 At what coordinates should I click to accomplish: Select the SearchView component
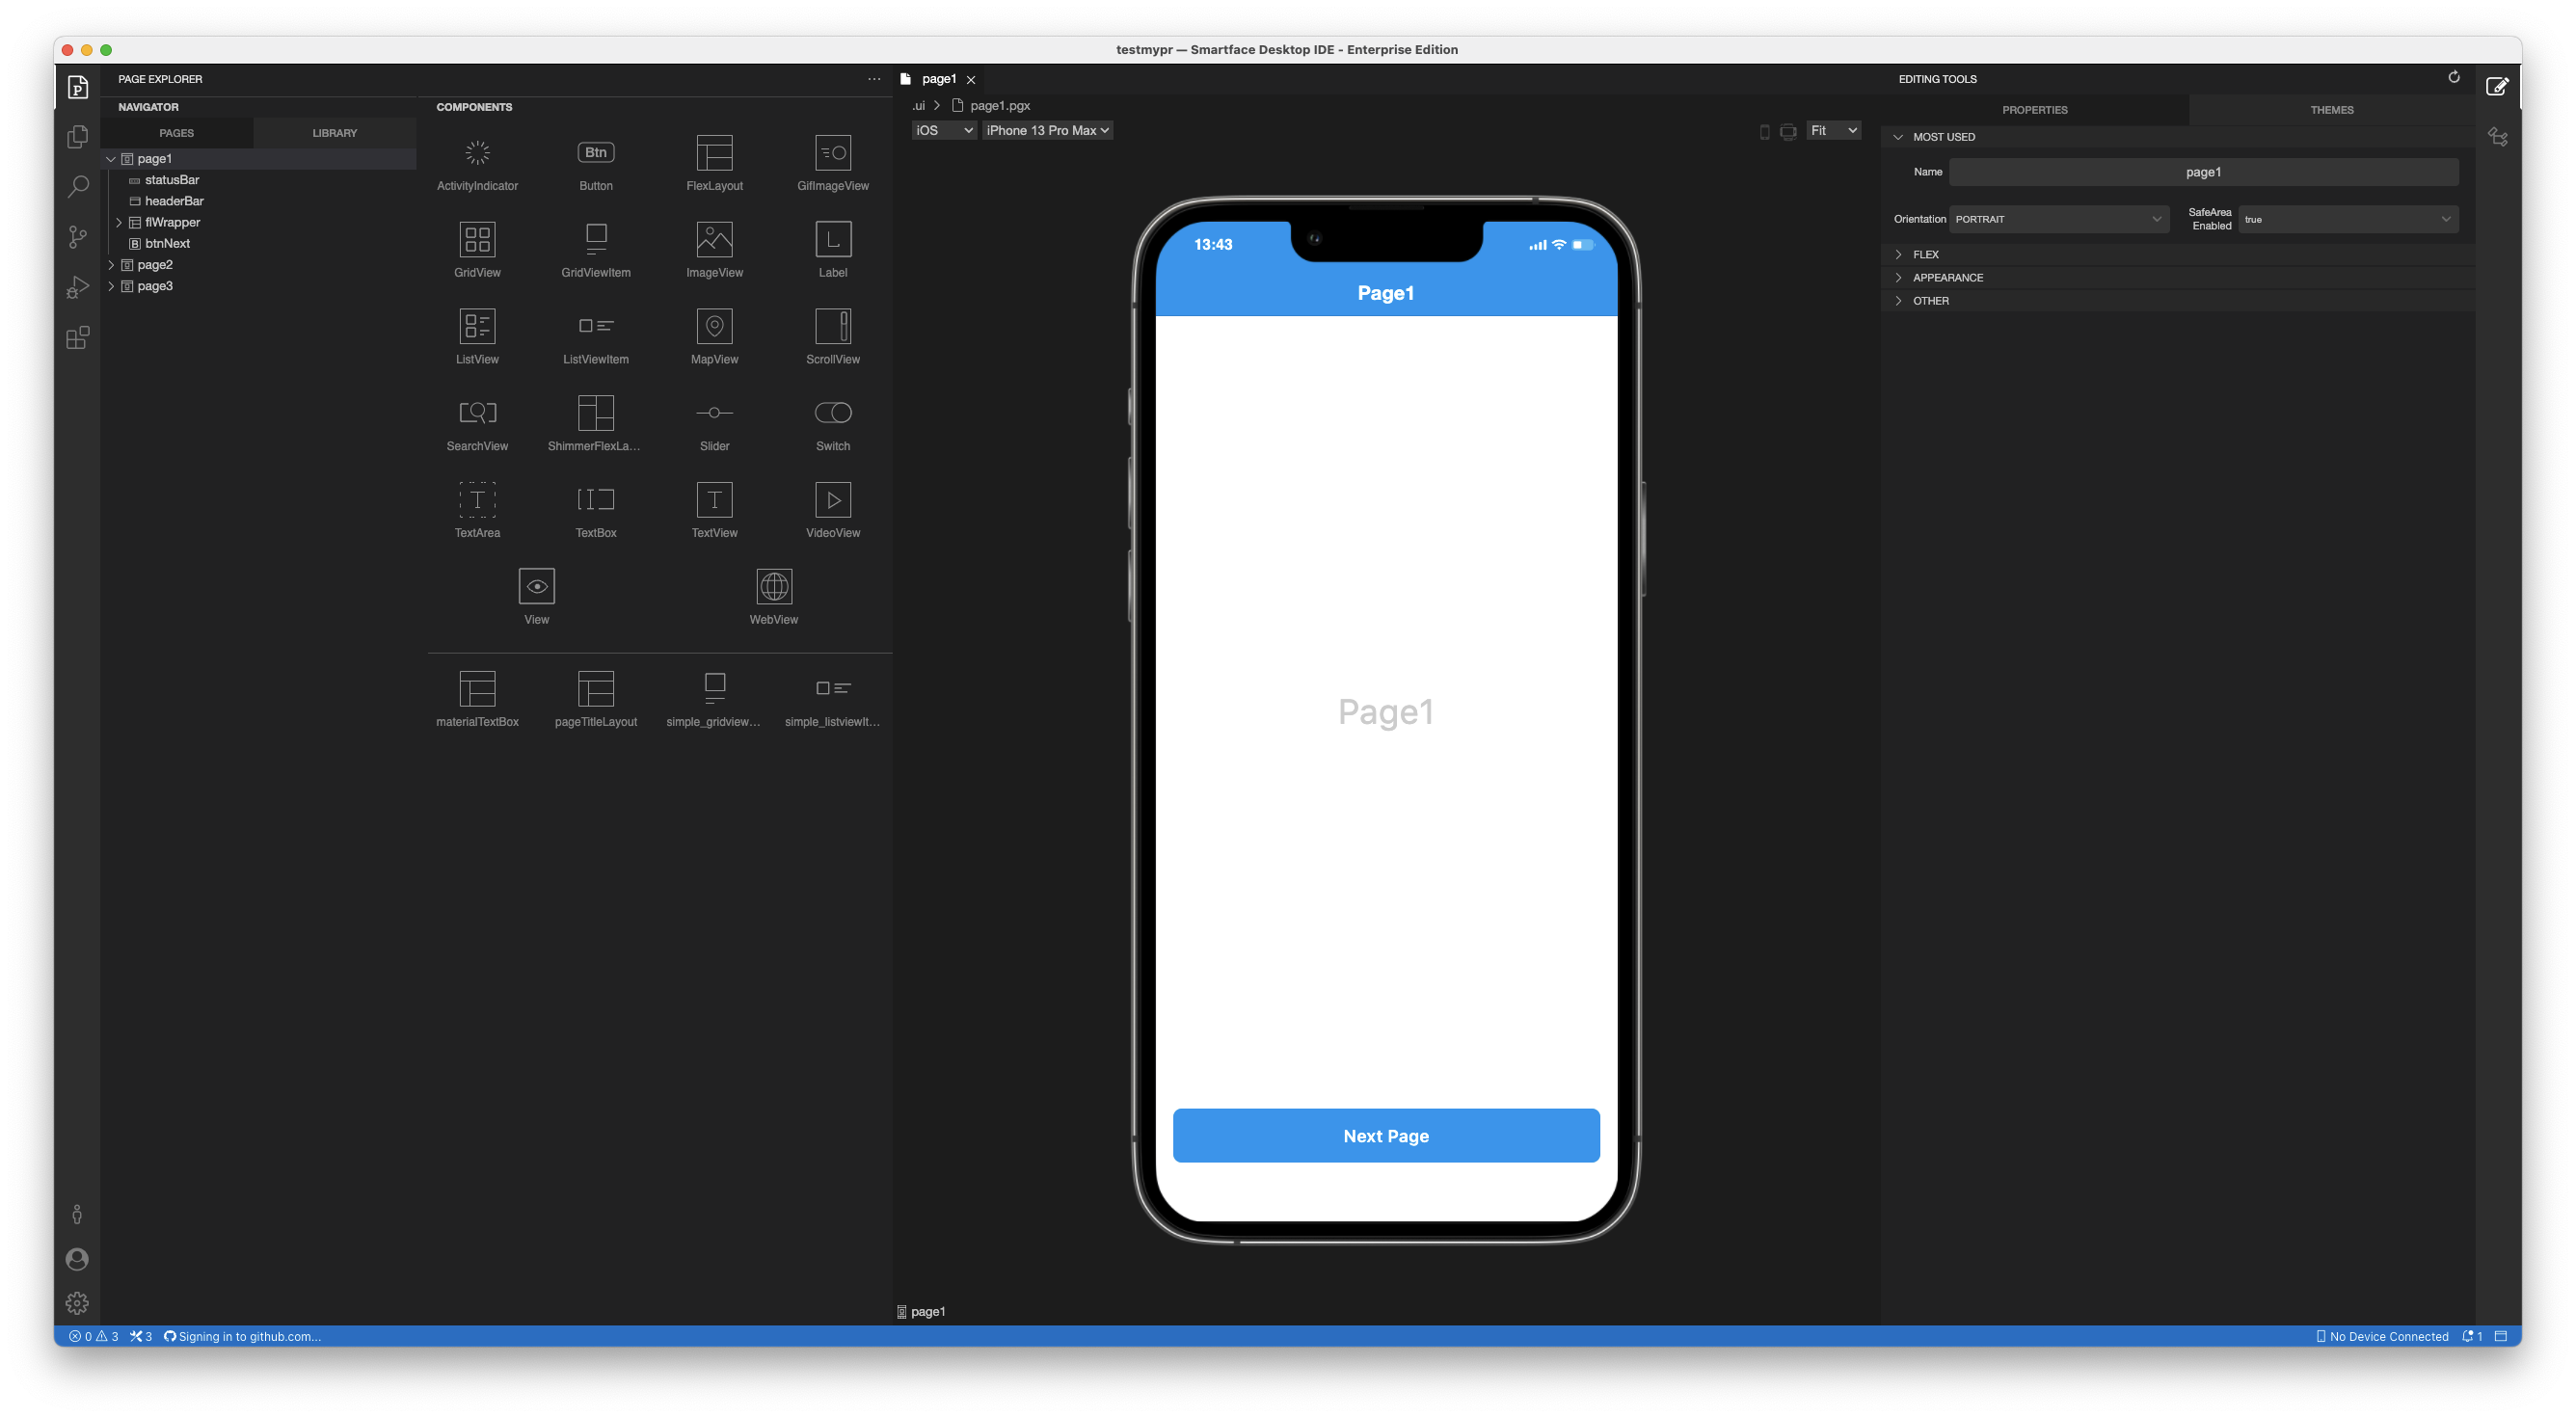pyautogui.click(x=477, y=424)
